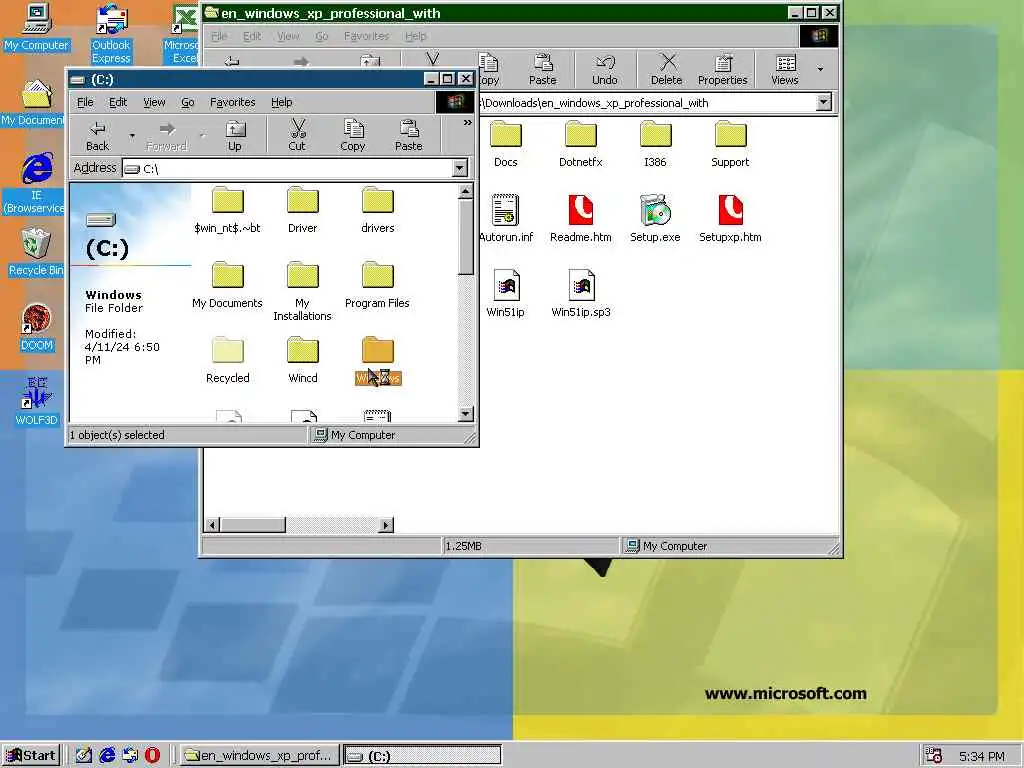Select the $win_nt$.~bt folder
Screen dimensions: 1024x768
pos(227,210)
